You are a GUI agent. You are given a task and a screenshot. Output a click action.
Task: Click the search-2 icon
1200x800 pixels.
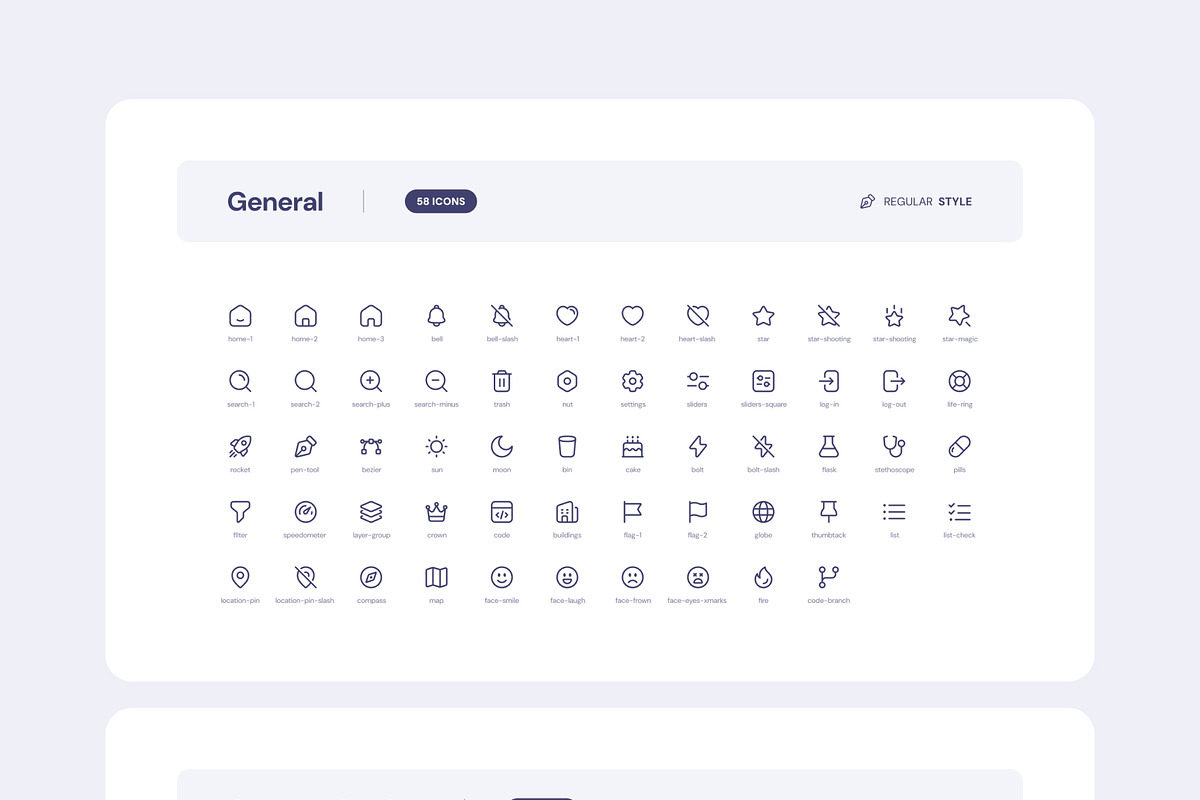tap(305, 381)
